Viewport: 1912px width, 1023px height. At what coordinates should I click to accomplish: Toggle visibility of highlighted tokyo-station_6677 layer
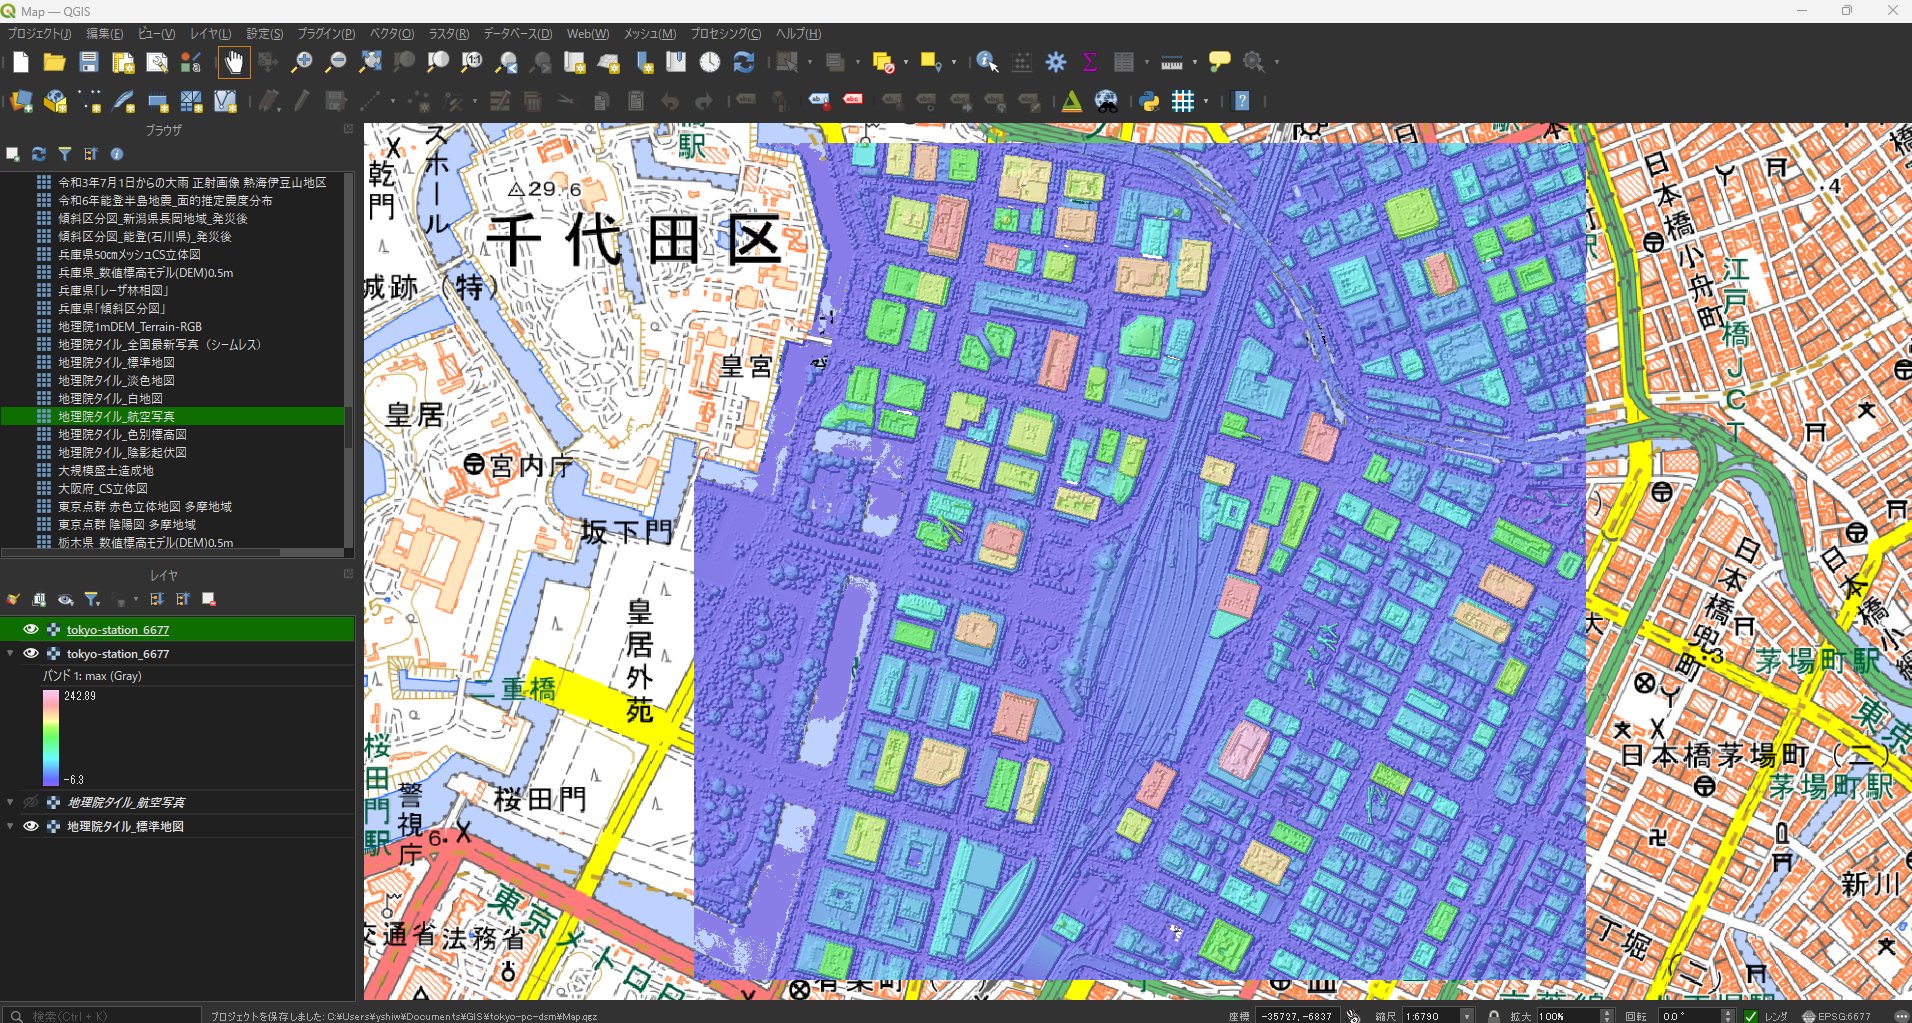31,629
